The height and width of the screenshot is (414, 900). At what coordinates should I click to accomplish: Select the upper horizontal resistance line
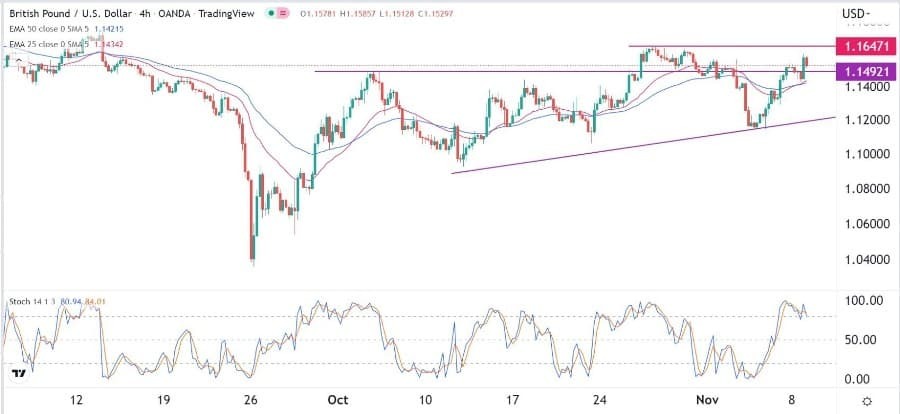[x=730, y=46]
